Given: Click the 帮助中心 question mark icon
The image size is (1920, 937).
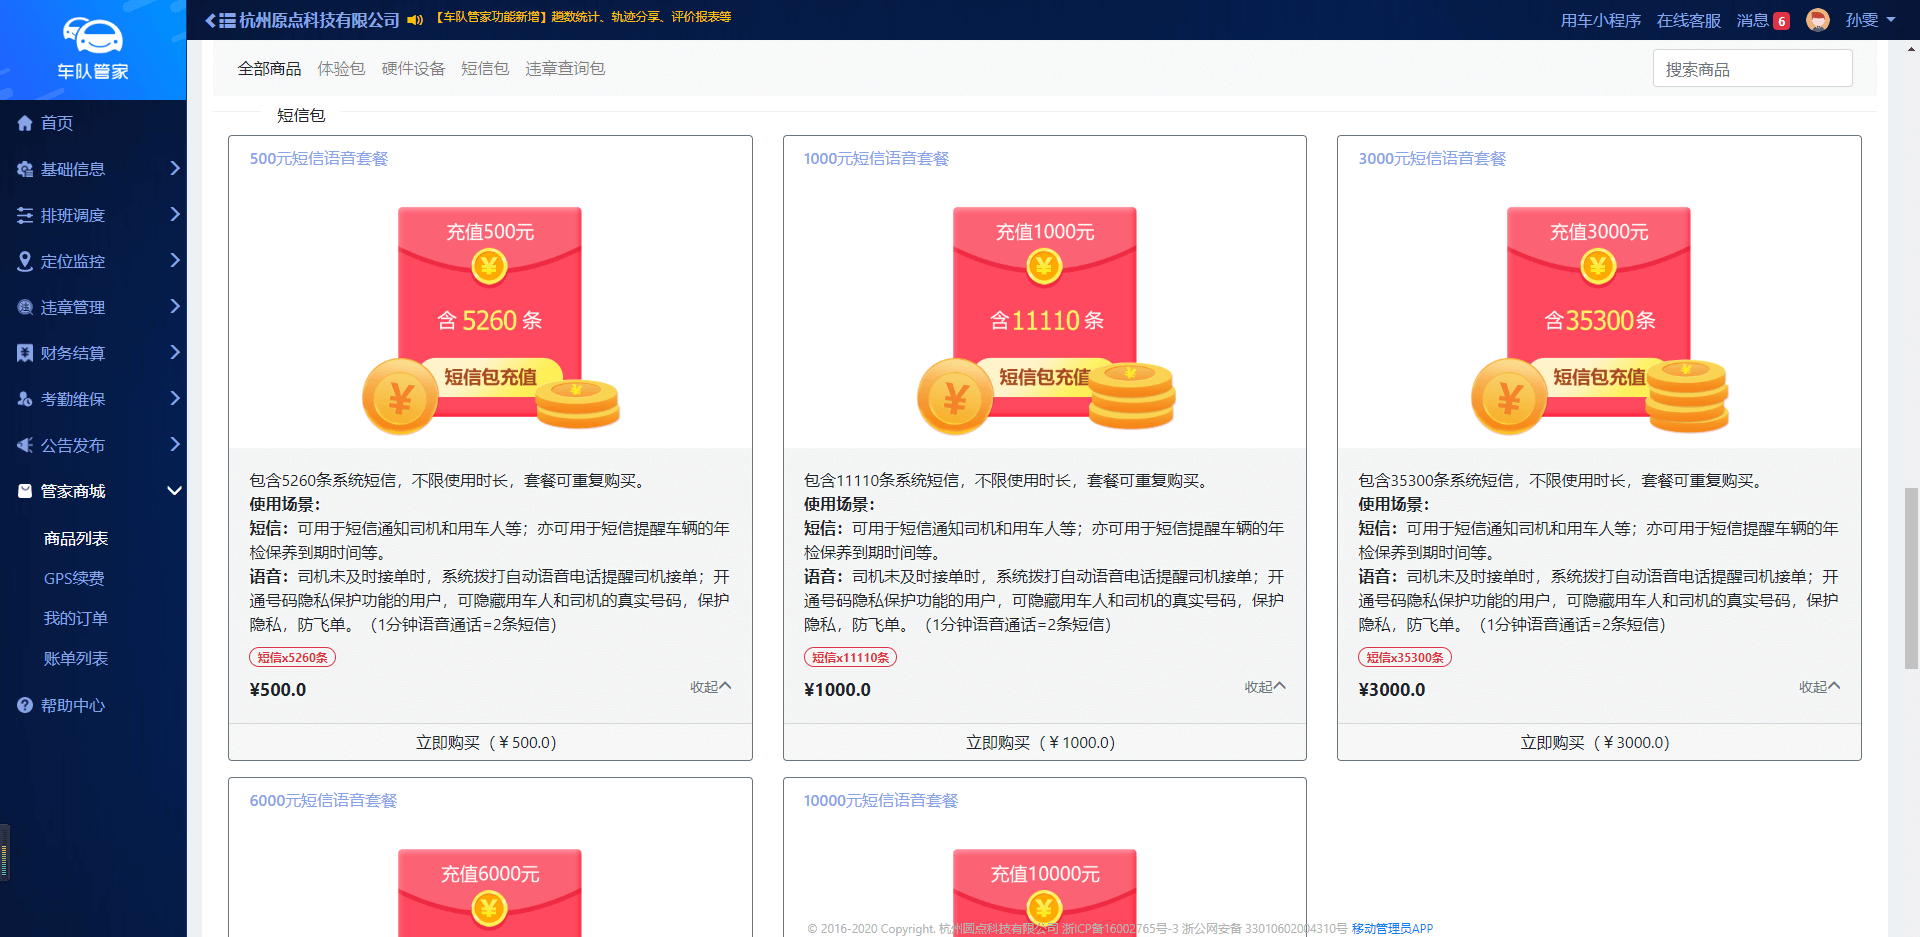Looking at the screenshot, I should 25,705.
